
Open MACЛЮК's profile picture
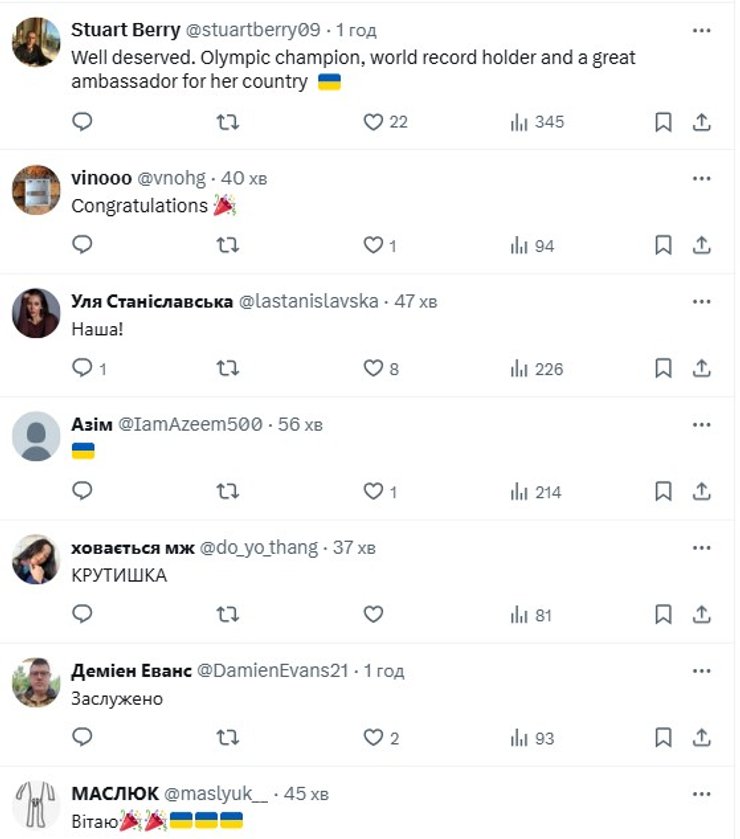click(36, 805)
